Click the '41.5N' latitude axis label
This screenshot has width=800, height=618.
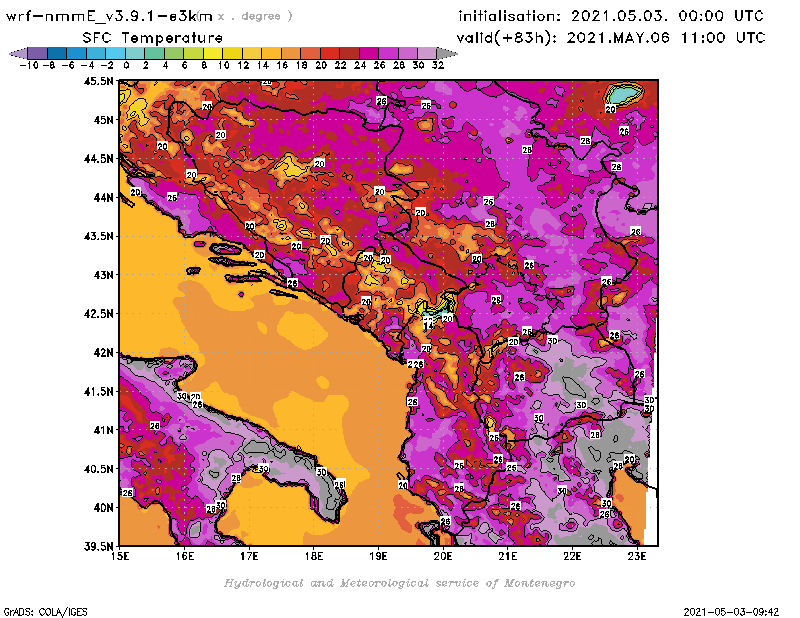pyautogui.click(x=98, y=391)
